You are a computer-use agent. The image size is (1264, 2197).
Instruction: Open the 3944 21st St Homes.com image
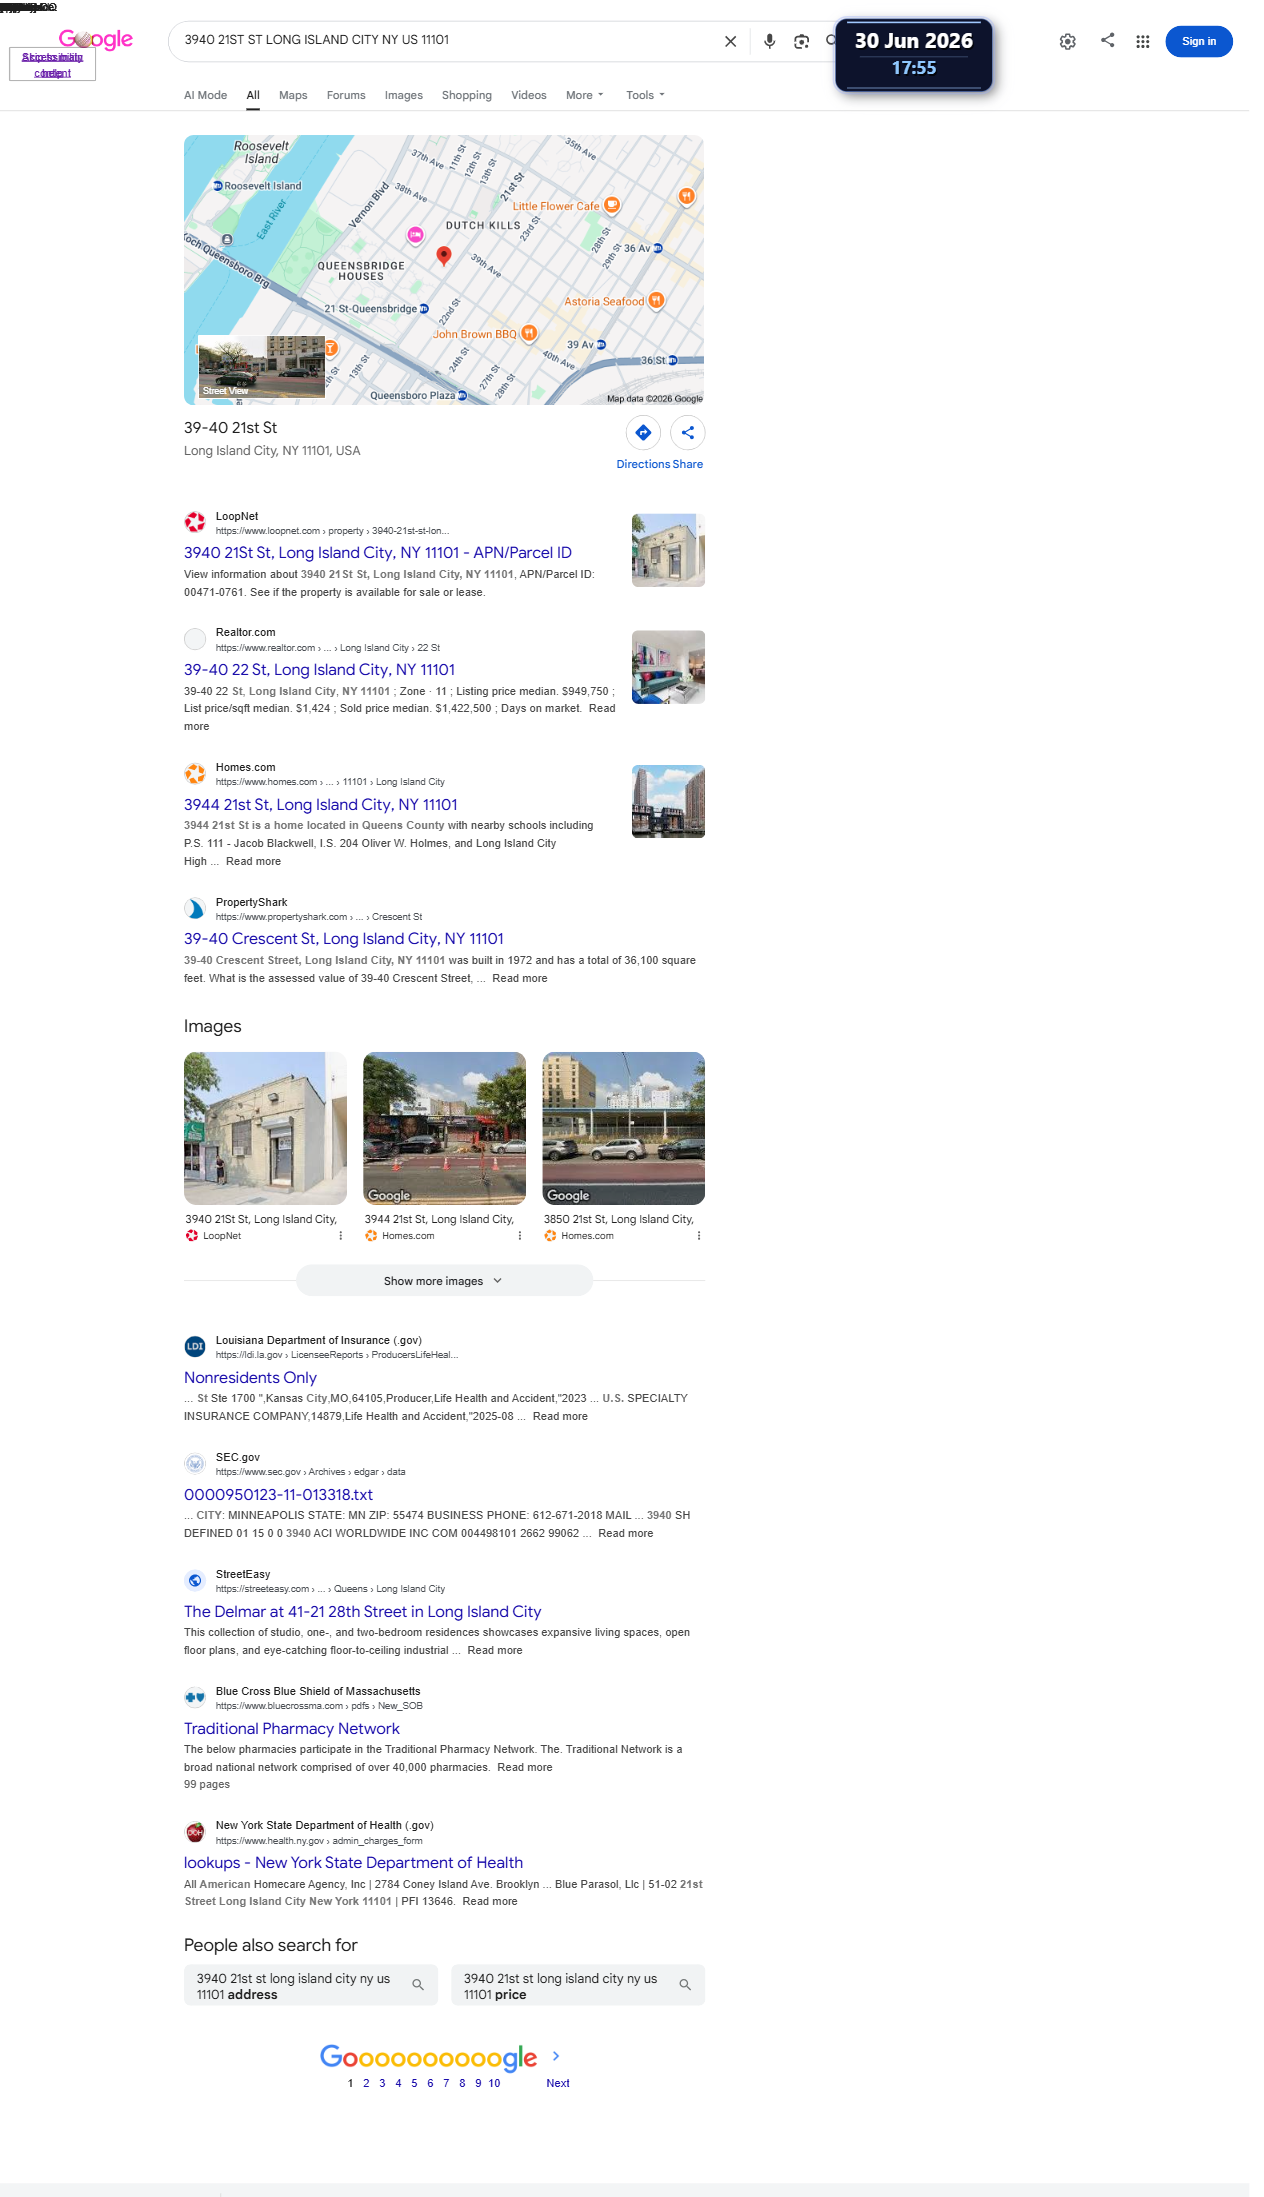(444, 1128)
